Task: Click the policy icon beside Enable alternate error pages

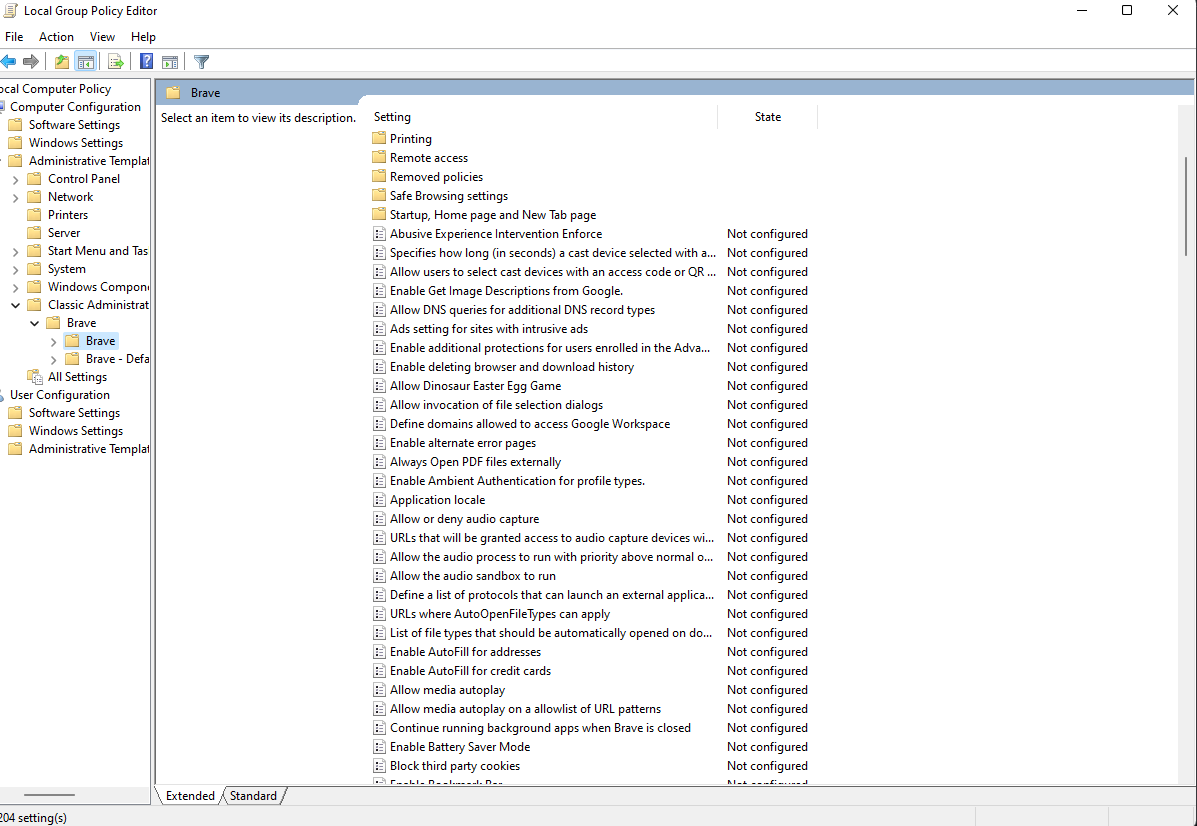Action: (x=379, y=443)
